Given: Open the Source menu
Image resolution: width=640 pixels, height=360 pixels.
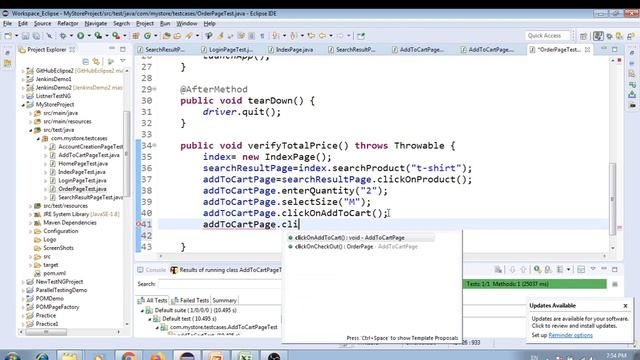Looking at the screenshot, I should (x=42, y=24).
